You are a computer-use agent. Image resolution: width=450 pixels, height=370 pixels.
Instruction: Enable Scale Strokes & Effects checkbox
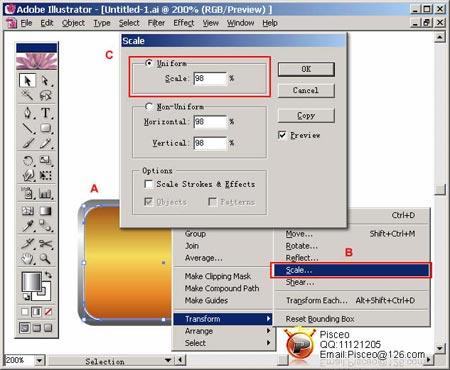pyautogui.click(x=149, y=184)
